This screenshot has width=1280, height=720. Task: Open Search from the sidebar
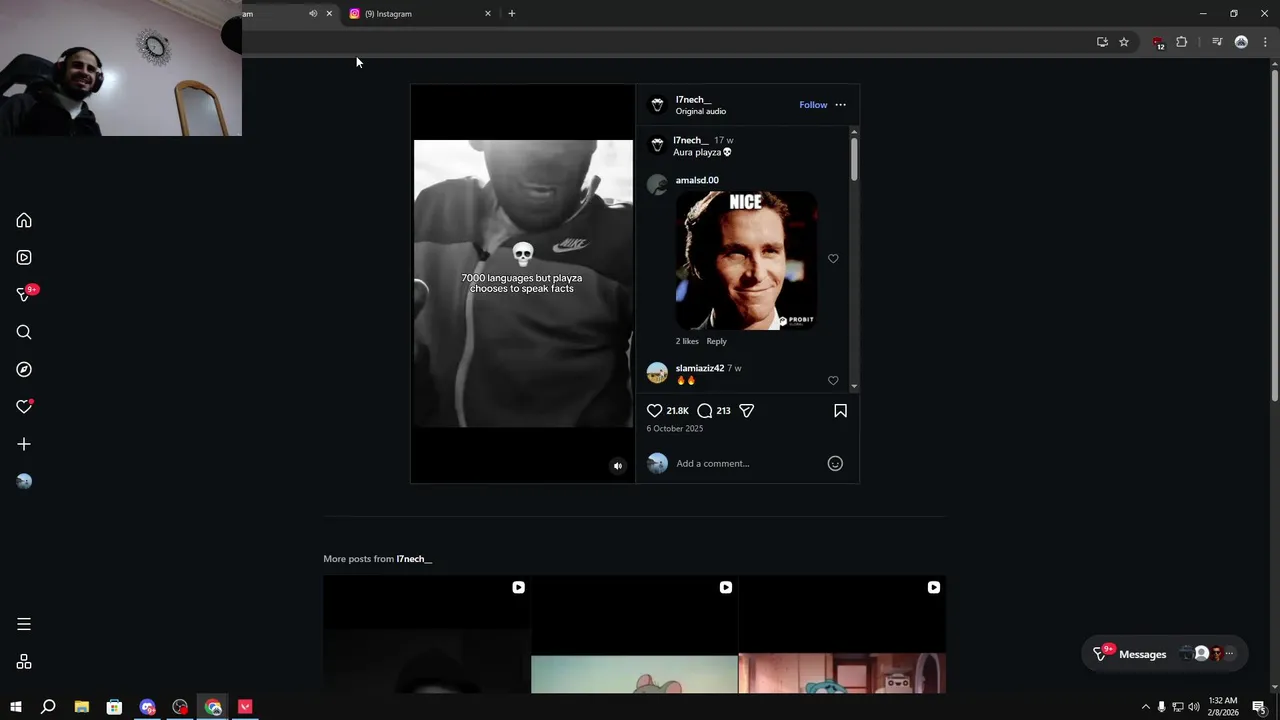tap(24, 332)
